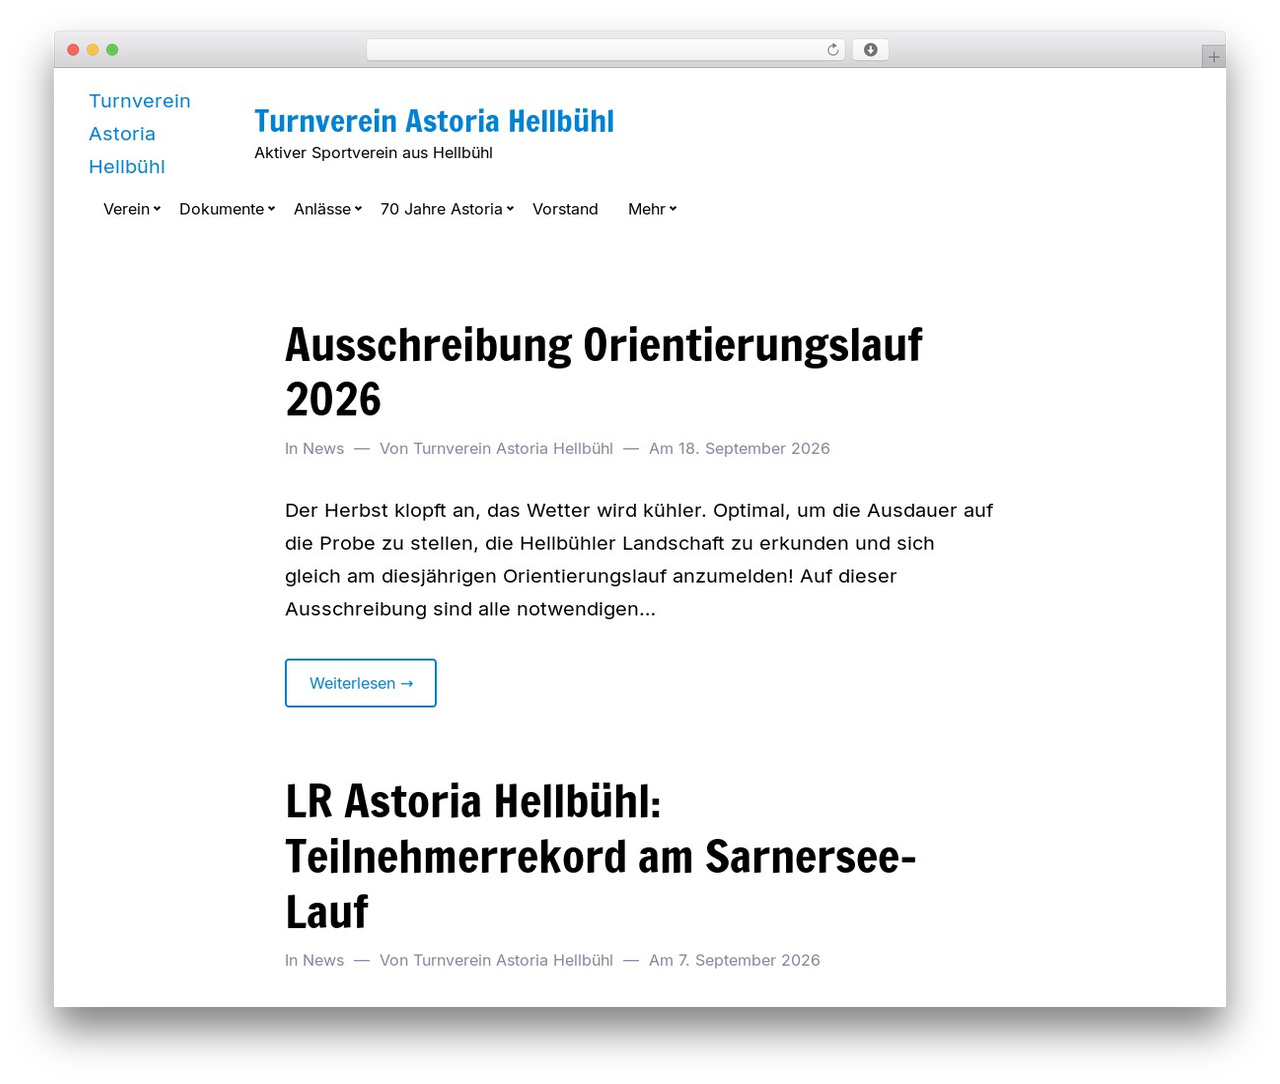Expand the 70 Jahre Astoria menu

click(447, 209)
